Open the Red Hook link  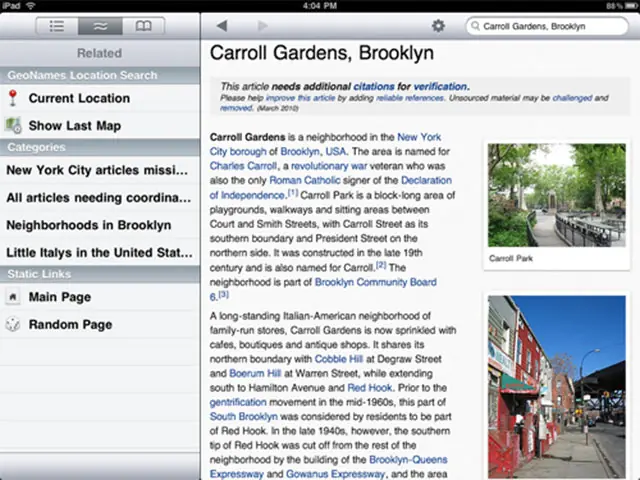point(370,388)
